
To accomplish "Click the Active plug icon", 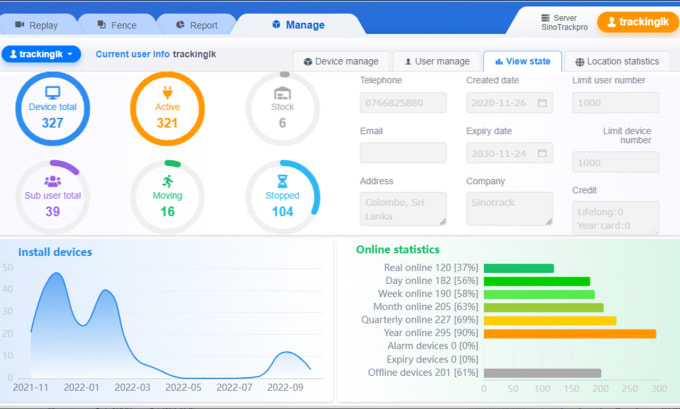I will (167, 92).
